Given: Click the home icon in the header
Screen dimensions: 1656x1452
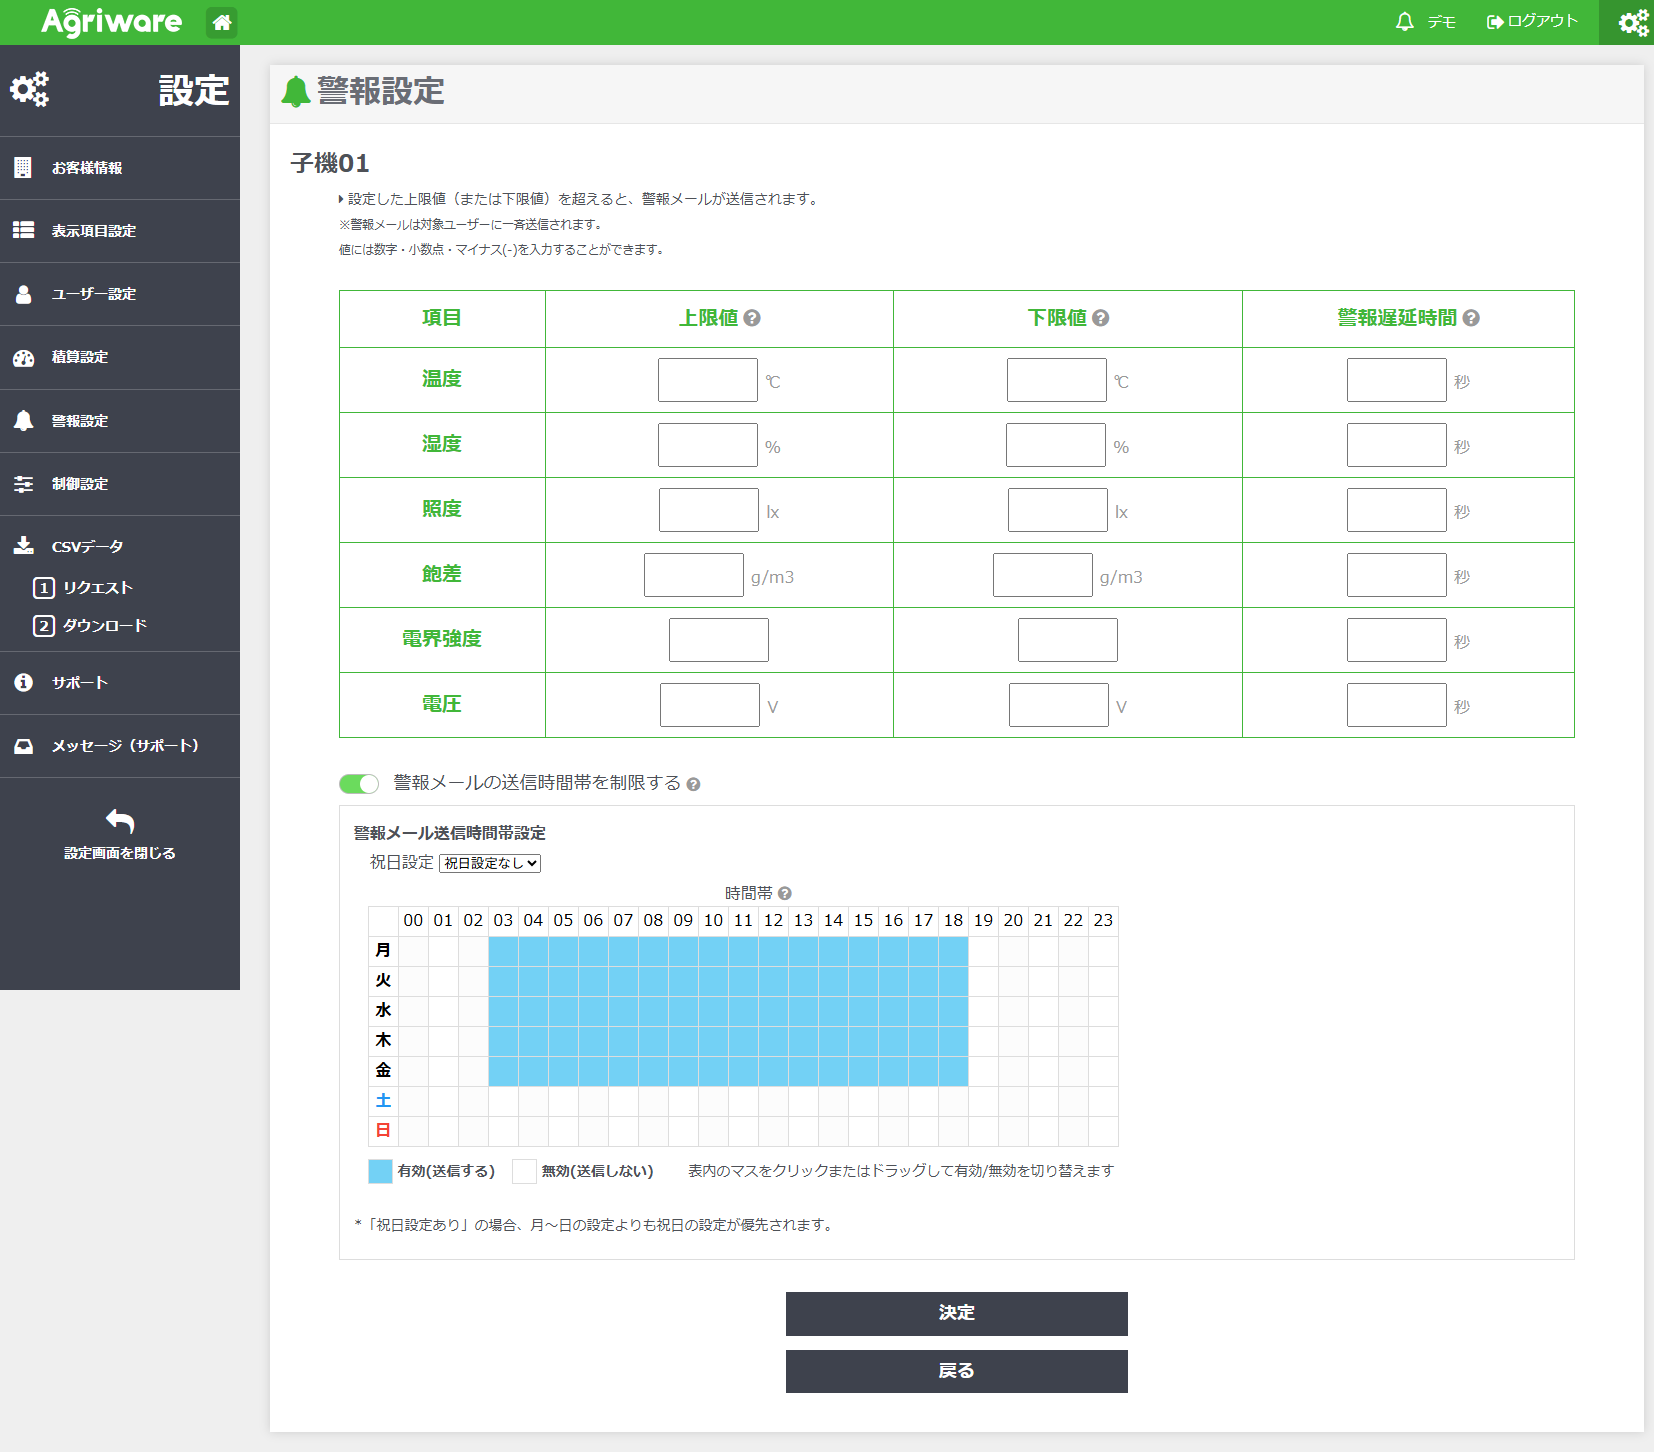Looking at the screenshot, I should [x=222, y=22].
